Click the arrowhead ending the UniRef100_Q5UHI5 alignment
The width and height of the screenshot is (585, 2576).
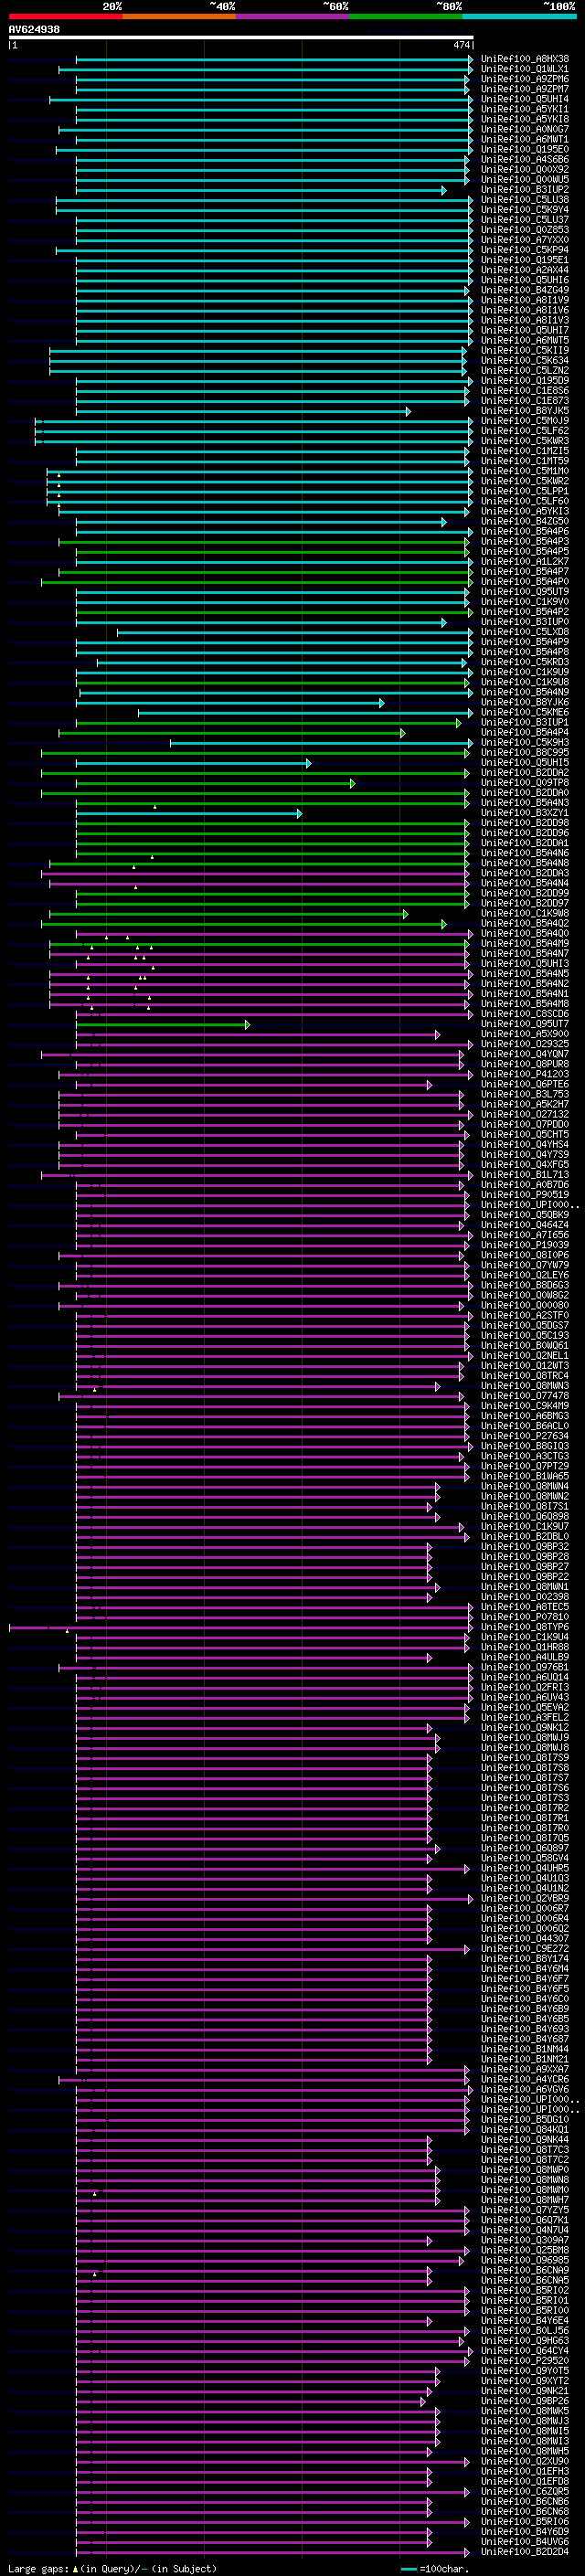point(308,763)
